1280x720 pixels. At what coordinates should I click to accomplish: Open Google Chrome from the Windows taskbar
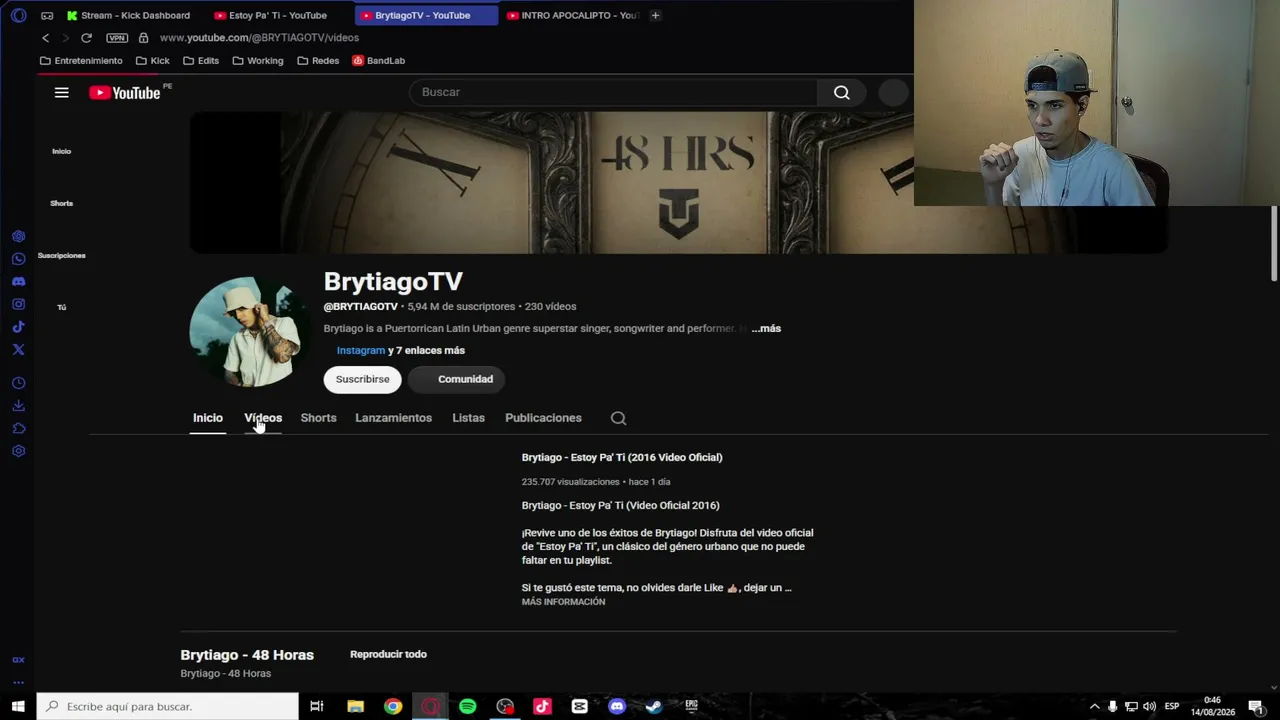(x=393, y=706)
